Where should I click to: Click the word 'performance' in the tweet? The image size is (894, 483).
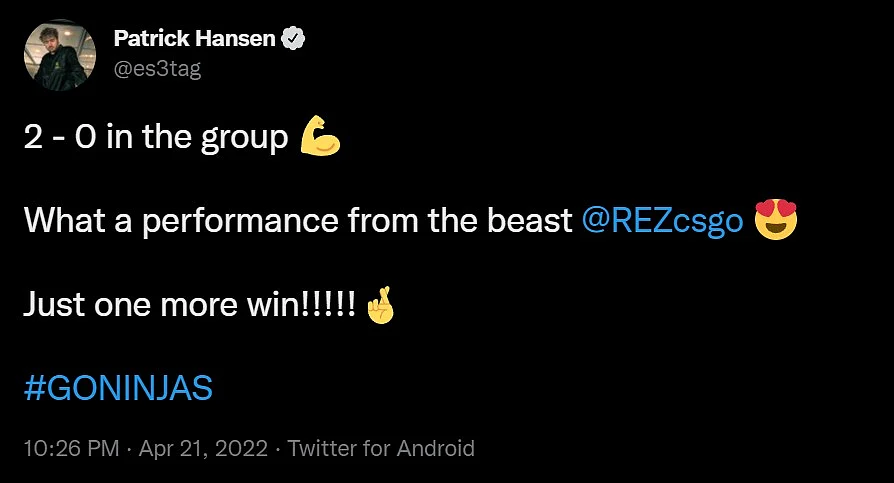click(240, 221)
